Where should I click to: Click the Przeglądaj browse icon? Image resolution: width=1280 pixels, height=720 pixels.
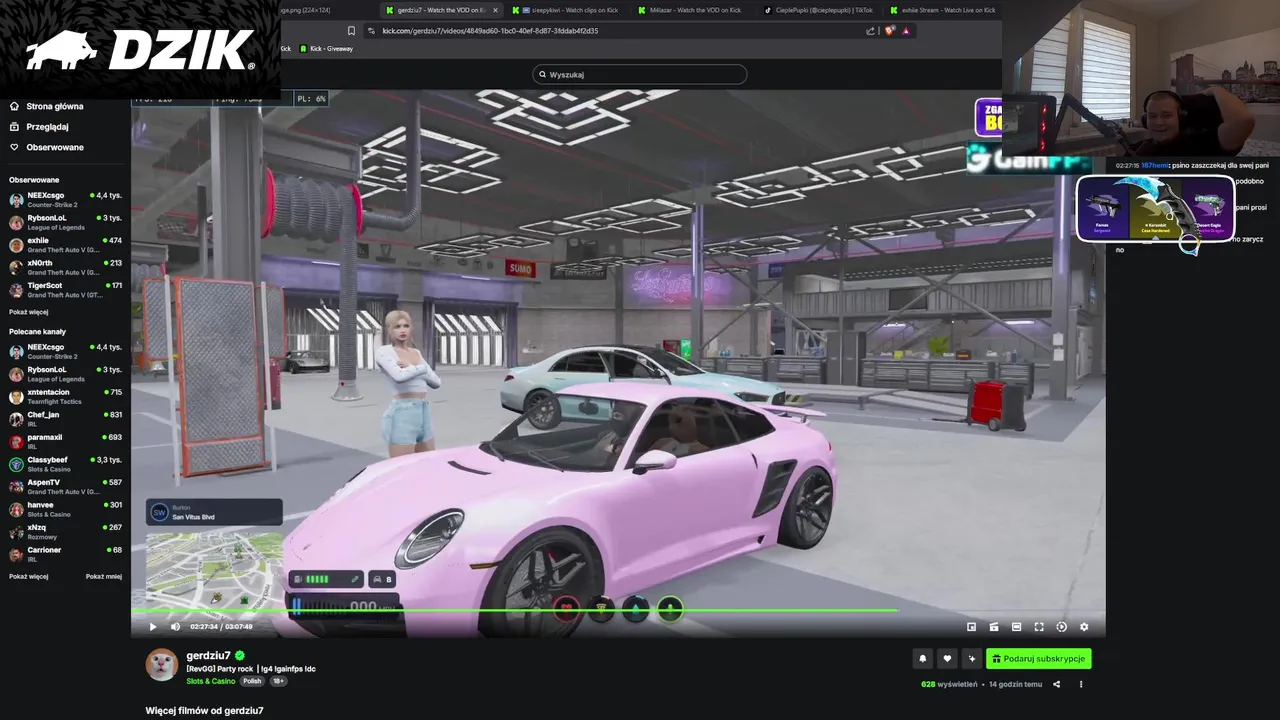[x=14, y=127]
